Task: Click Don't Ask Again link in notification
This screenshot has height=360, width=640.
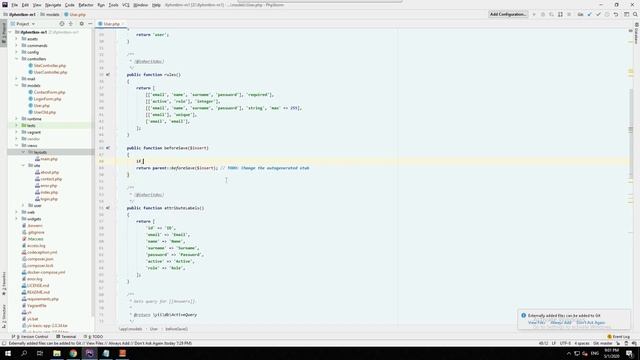Action: [591, 323]
